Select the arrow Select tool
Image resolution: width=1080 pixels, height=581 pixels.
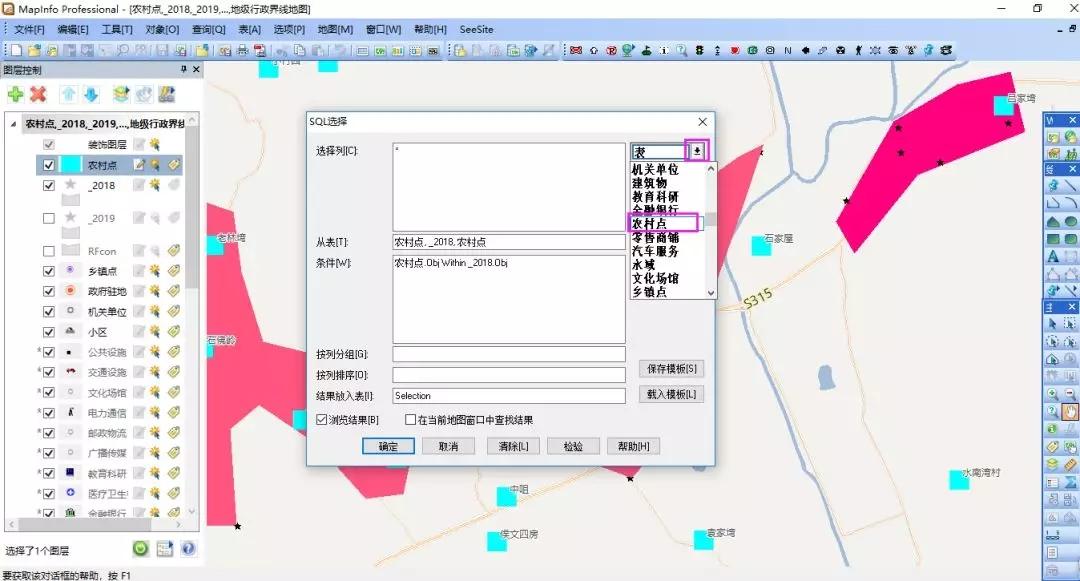pyautogui.click(x=1052, y=323)
